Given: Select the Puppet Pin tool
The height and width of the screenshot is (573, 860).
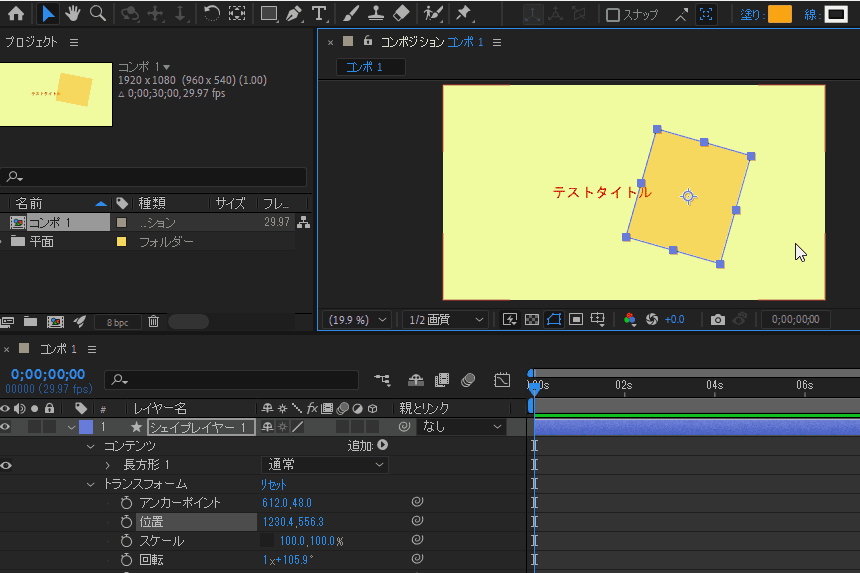Looking at the screenshot, I should point(463,13).
